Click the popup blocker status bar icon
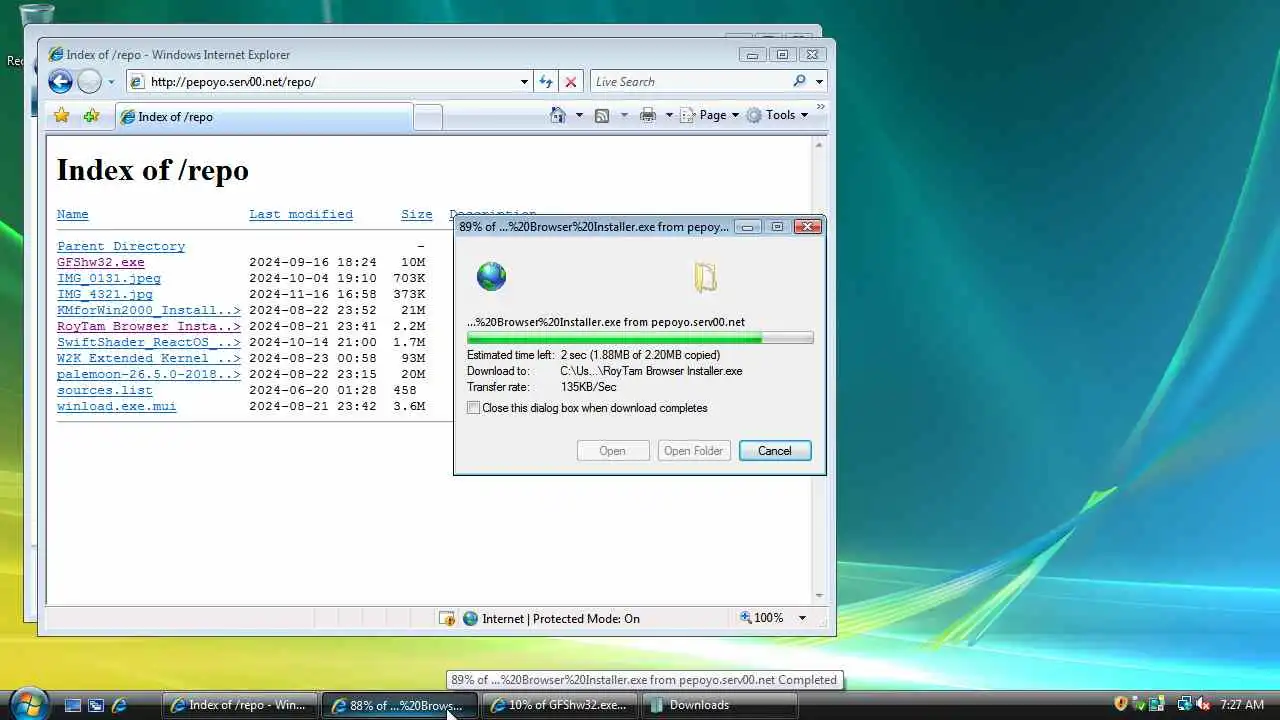Viewport: 1280px width, 720px height. [448, 618]
